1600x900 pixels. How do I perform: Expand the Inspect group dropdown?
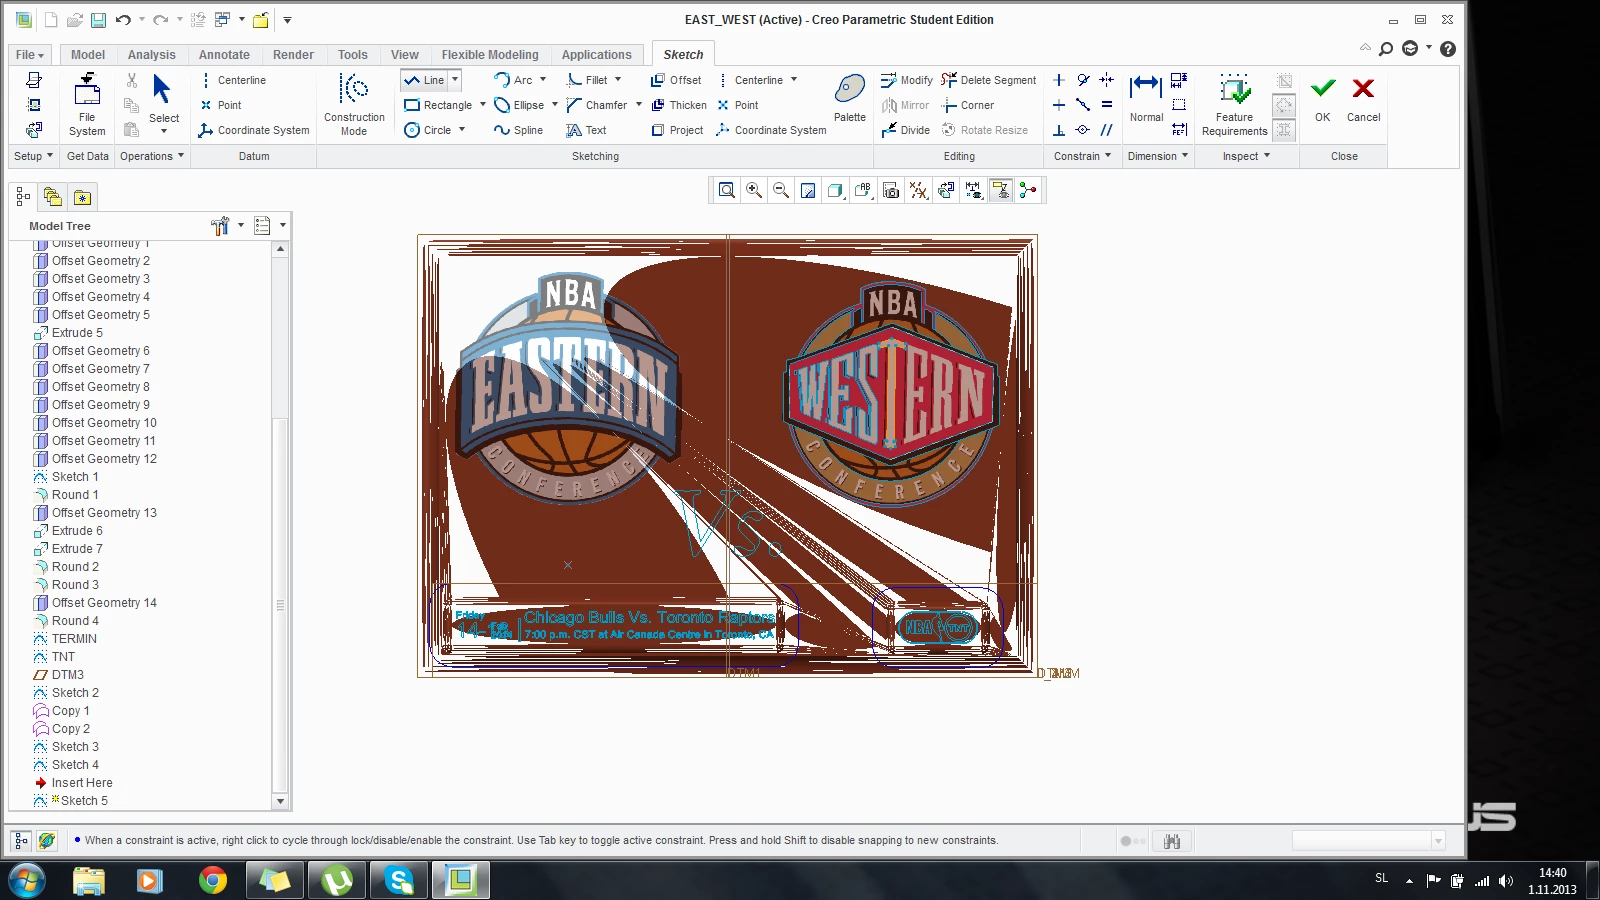(x=1246, y=156)
